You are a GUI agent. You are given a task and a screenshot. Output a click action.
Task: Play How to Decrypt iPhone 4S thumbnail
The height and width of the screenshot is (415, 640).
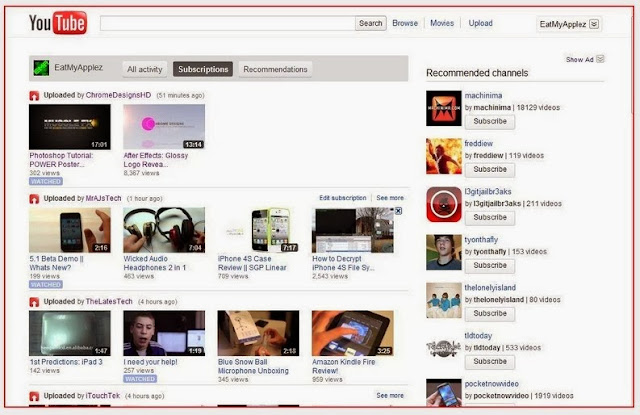coord(353,230)
